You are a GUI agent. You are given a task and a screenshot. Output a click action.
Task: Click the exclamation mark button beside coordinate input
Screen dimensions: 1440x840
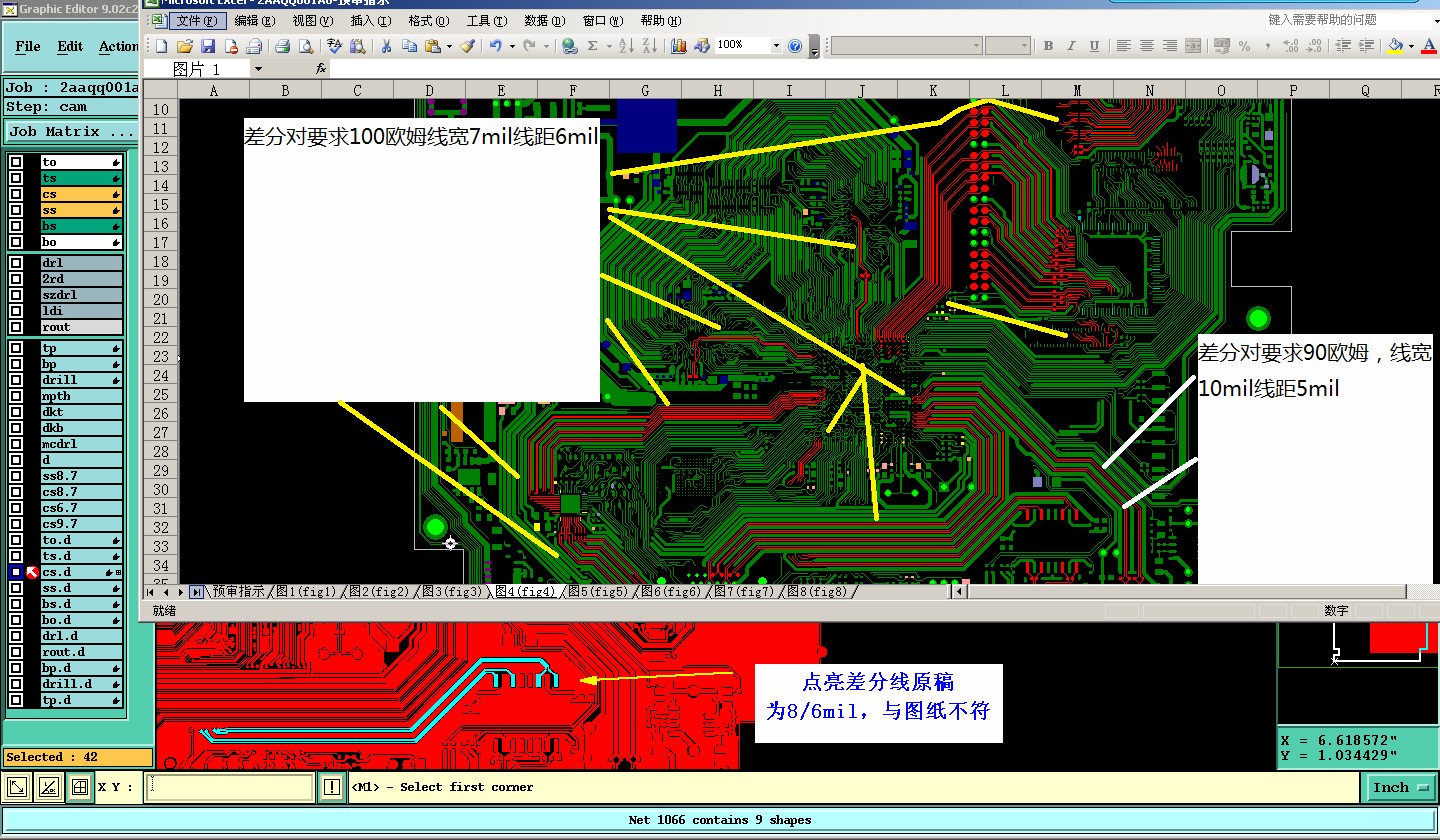pos(332,788)
